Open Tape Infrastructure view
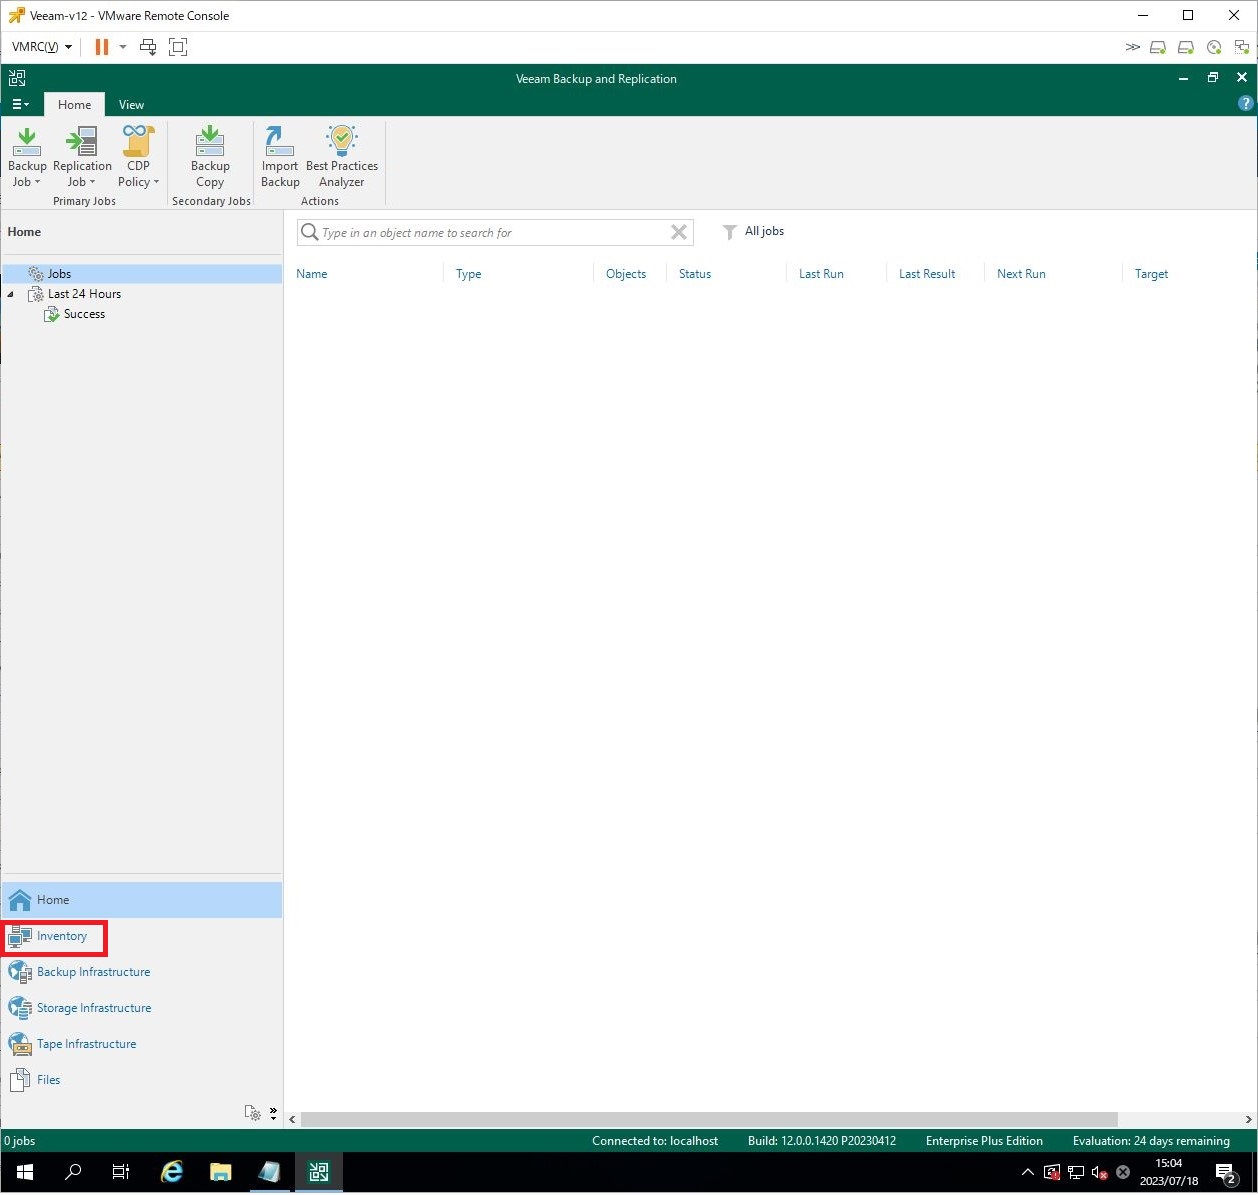1258x1195 pixels. pyautogui.click(x=141, y=1044)
